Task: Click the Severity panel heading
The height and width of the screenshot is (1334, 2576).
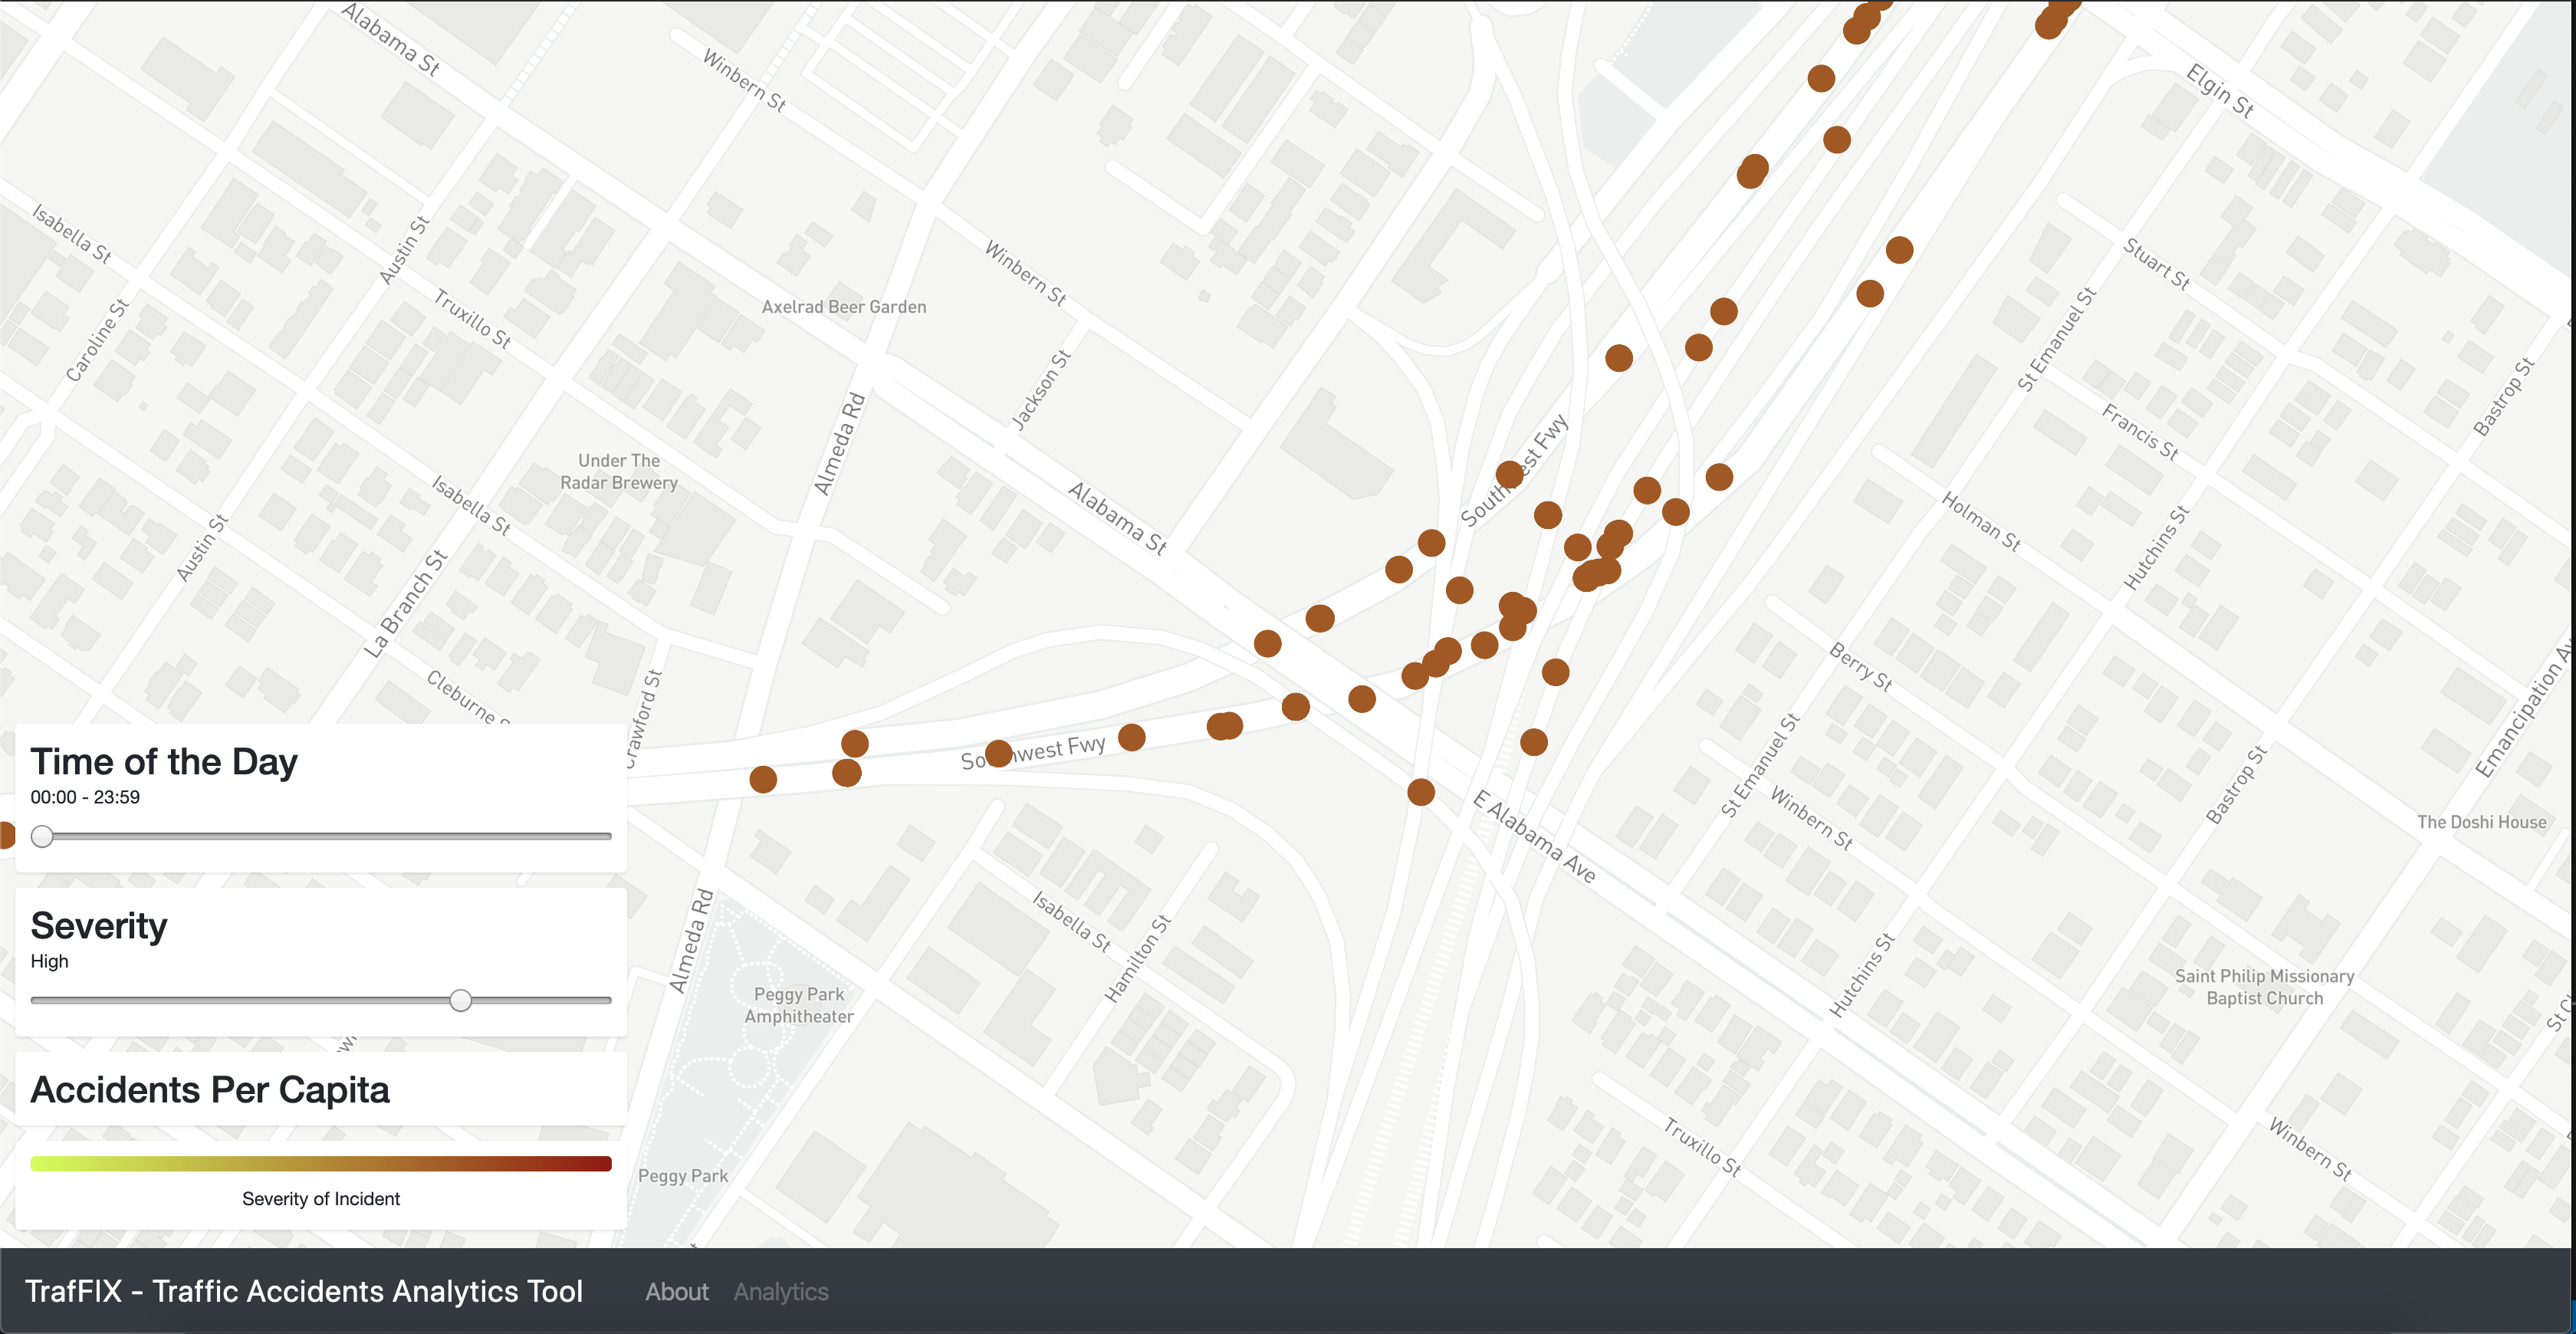Action: (x=99, y=925)
